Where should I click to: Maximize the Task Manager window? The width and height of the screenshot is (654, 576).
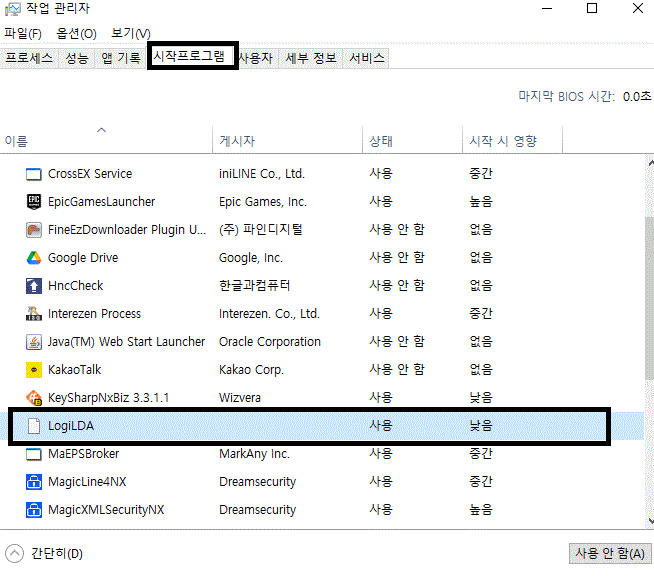(592, 8)
